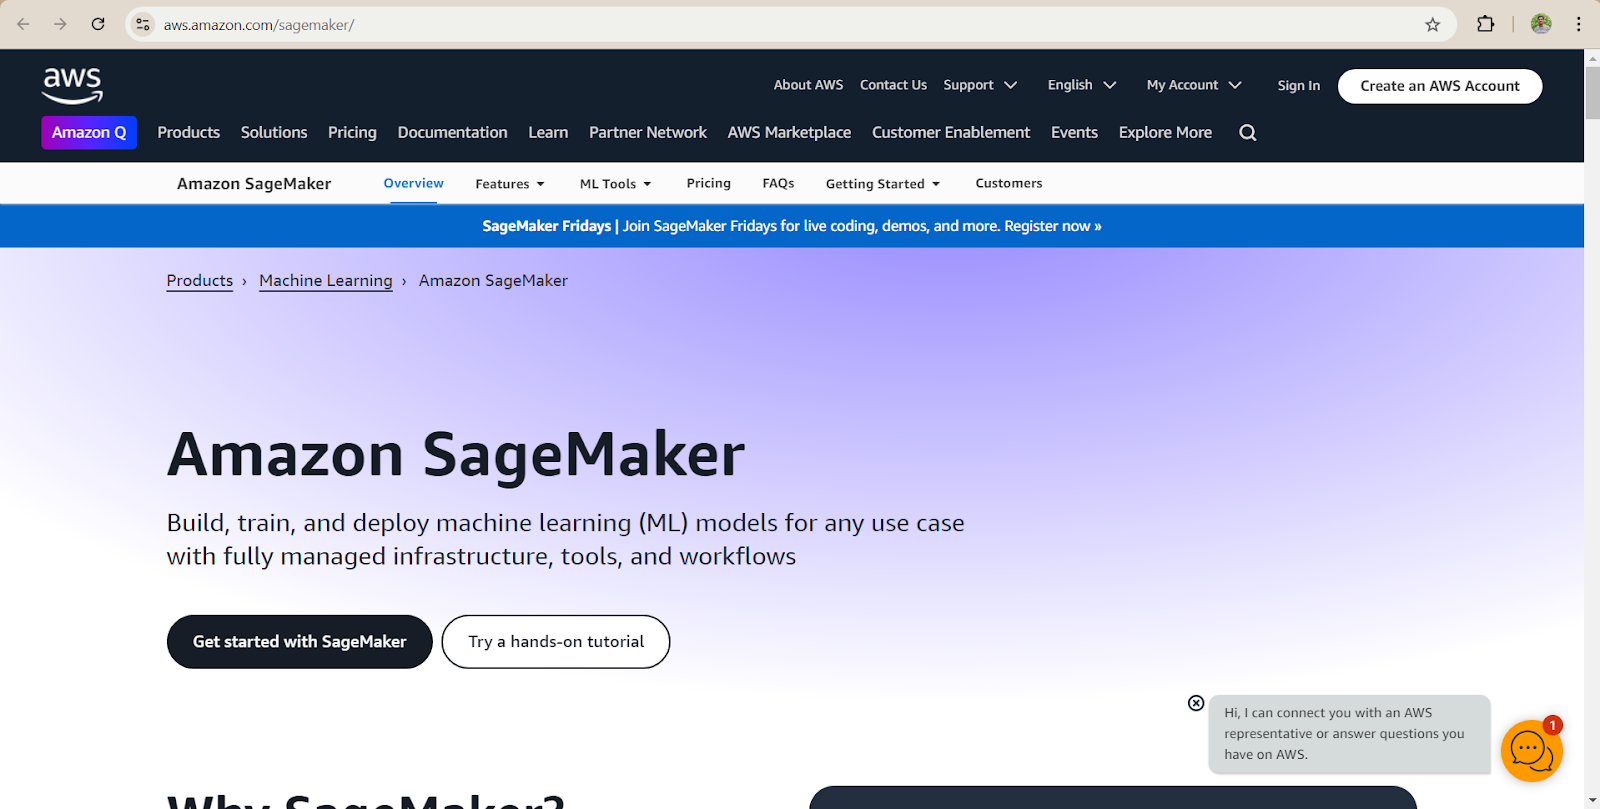Open the AWS chat assistant bubble
1600x809 pixels.
pos(1531,750)
